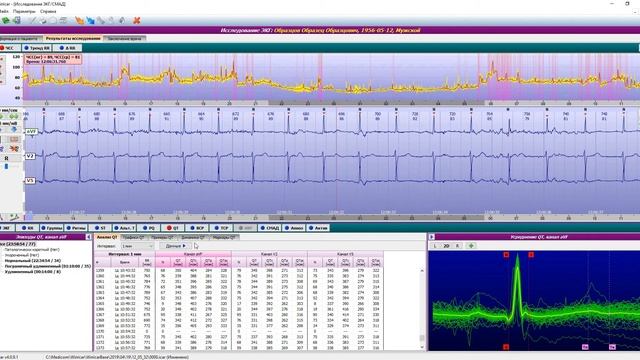Image resolution: width=640 pixels, height=360 pixels.
Task: Click the top red marker left of the QRS peak
Action: coord(506,255)
